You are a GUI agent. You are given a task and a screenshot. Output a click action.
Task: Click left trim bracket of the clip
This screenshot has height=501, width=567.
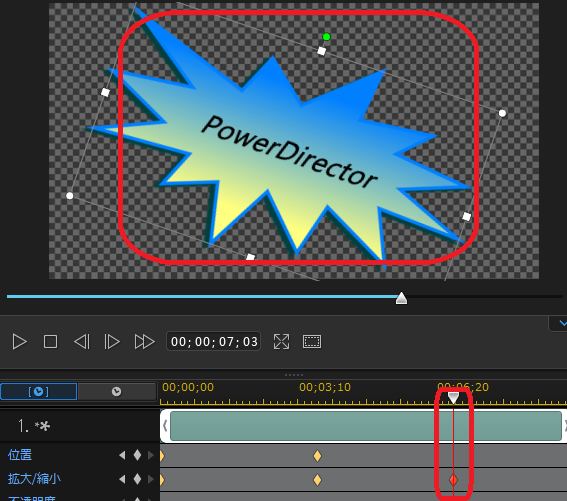[165, 426]
